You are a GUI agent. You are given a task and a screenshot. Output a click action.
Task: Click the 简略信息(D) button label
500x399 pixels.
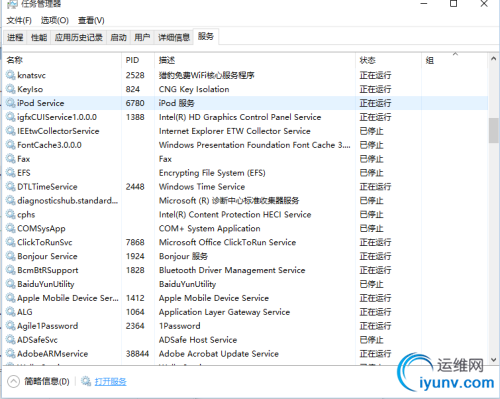click(x=47, y=381)
